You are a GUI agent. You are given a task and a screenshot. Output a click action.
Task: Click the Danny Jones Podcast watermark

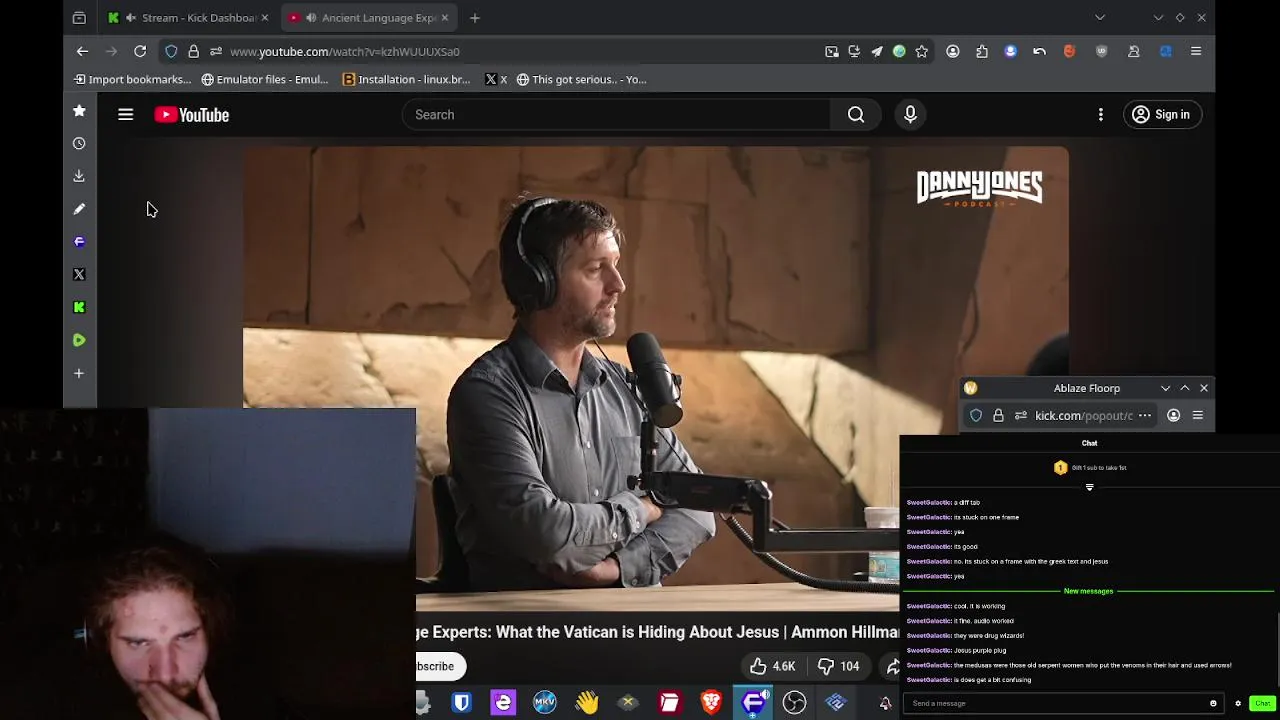point(980,189)
